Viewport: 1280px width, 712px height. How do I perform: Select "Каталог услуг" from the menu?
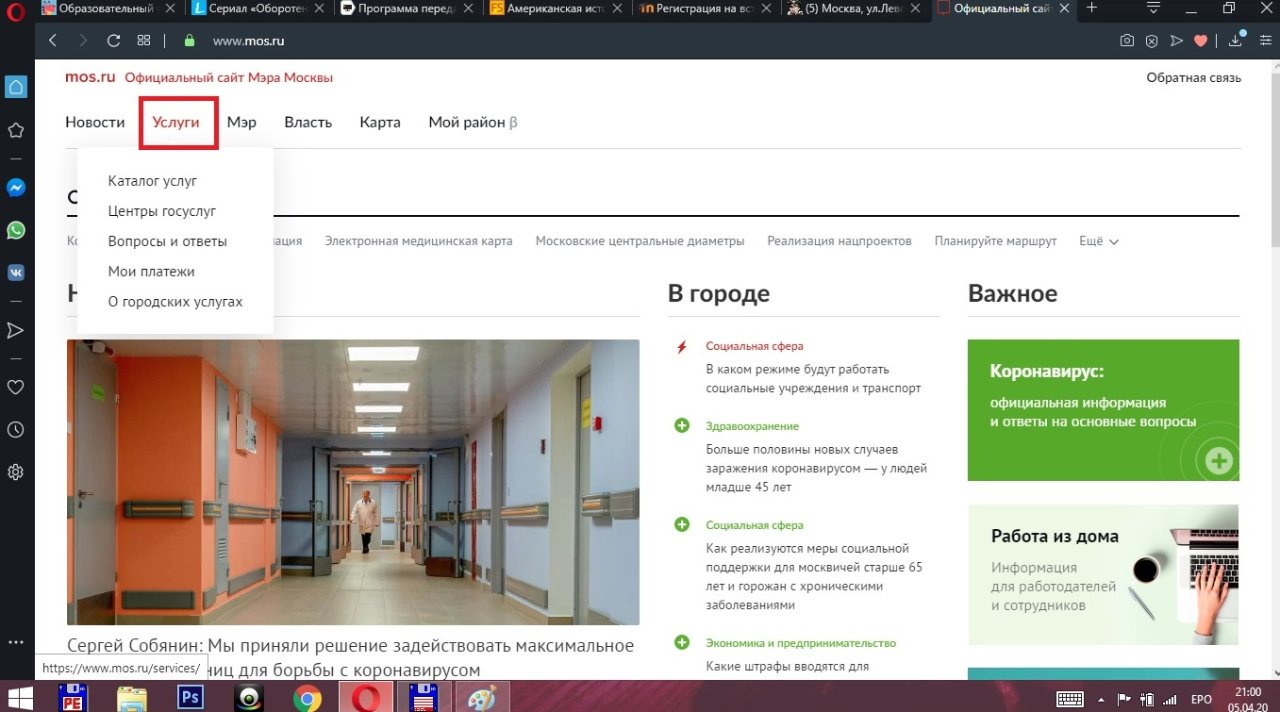[x=152, y=181]
